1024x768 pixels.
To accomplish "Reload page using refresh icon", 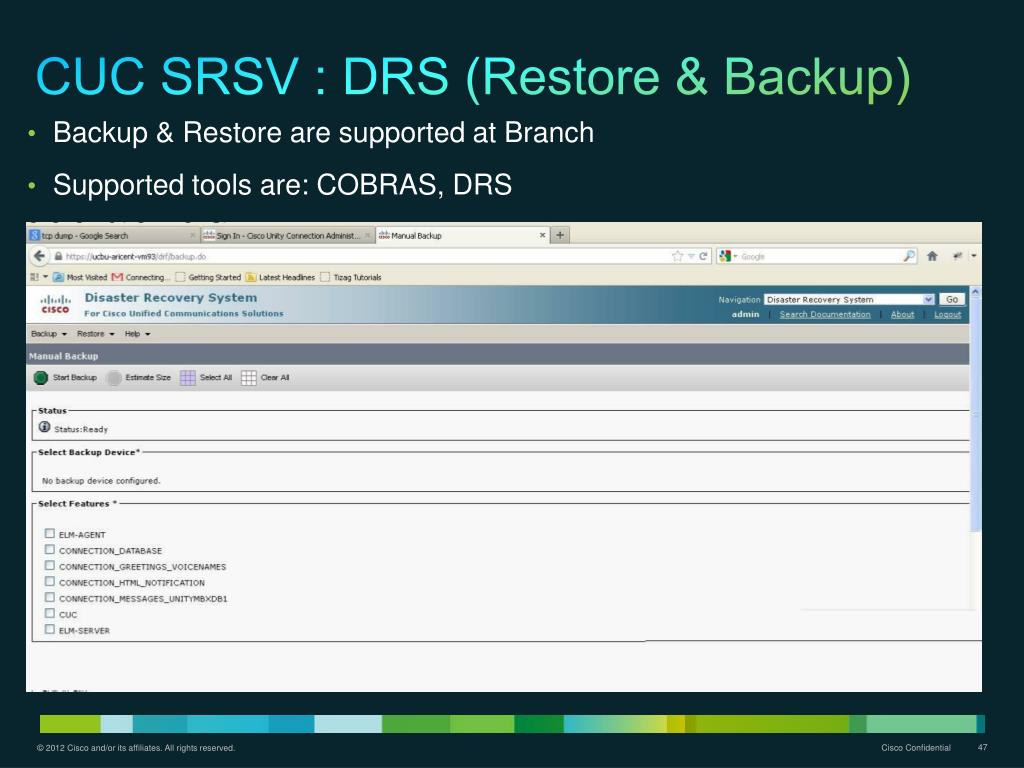I will pos(703,256).
